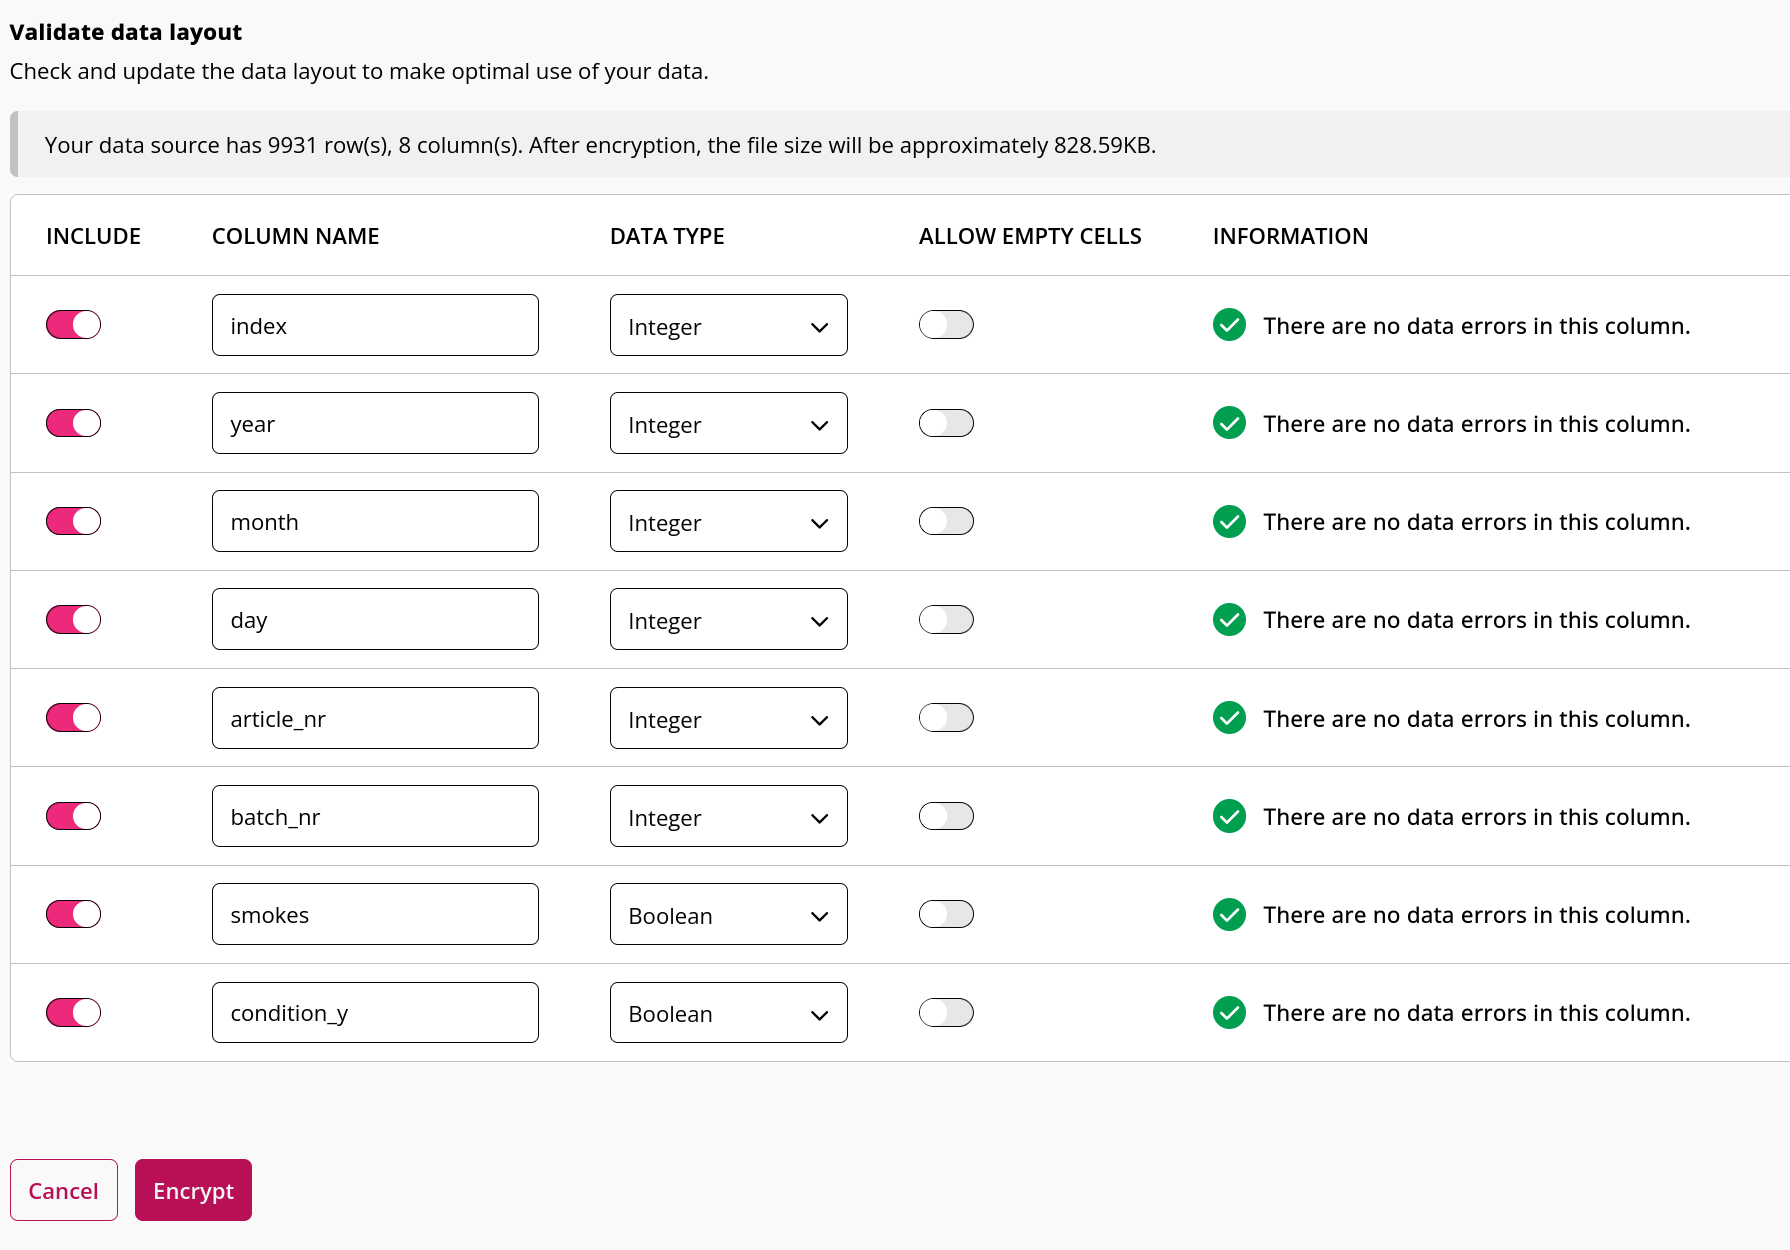Open data type dropdown for year

728,423
